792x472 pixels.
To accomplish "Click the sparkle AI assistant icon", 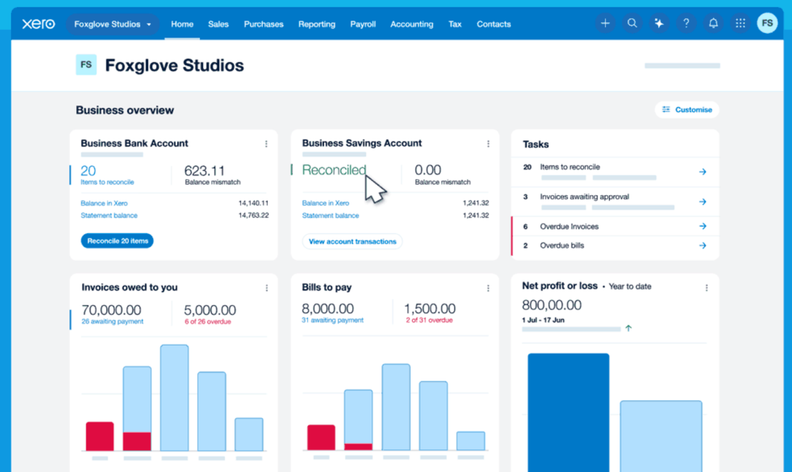I will [659, 23].
